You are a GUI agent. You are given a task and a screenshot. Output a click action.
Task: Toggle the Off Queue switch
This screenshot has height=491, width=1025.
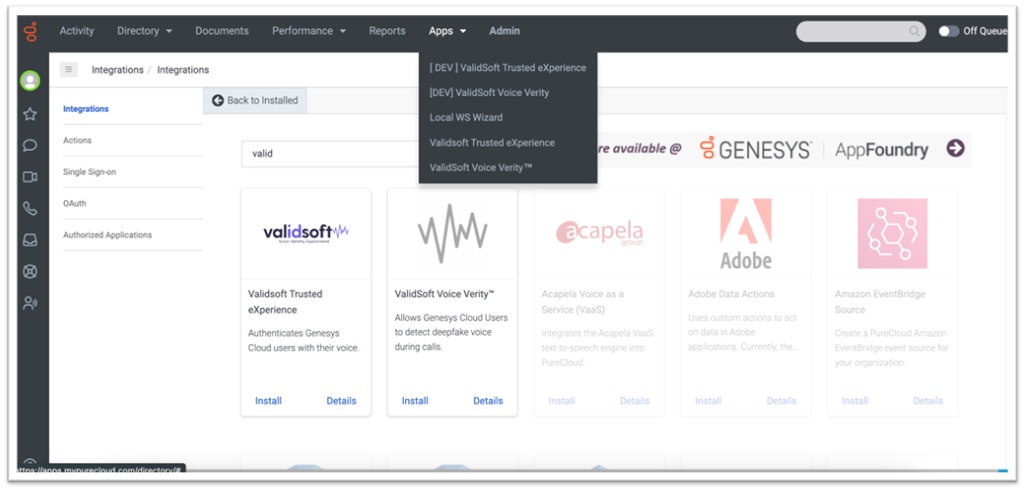[948, 31]
